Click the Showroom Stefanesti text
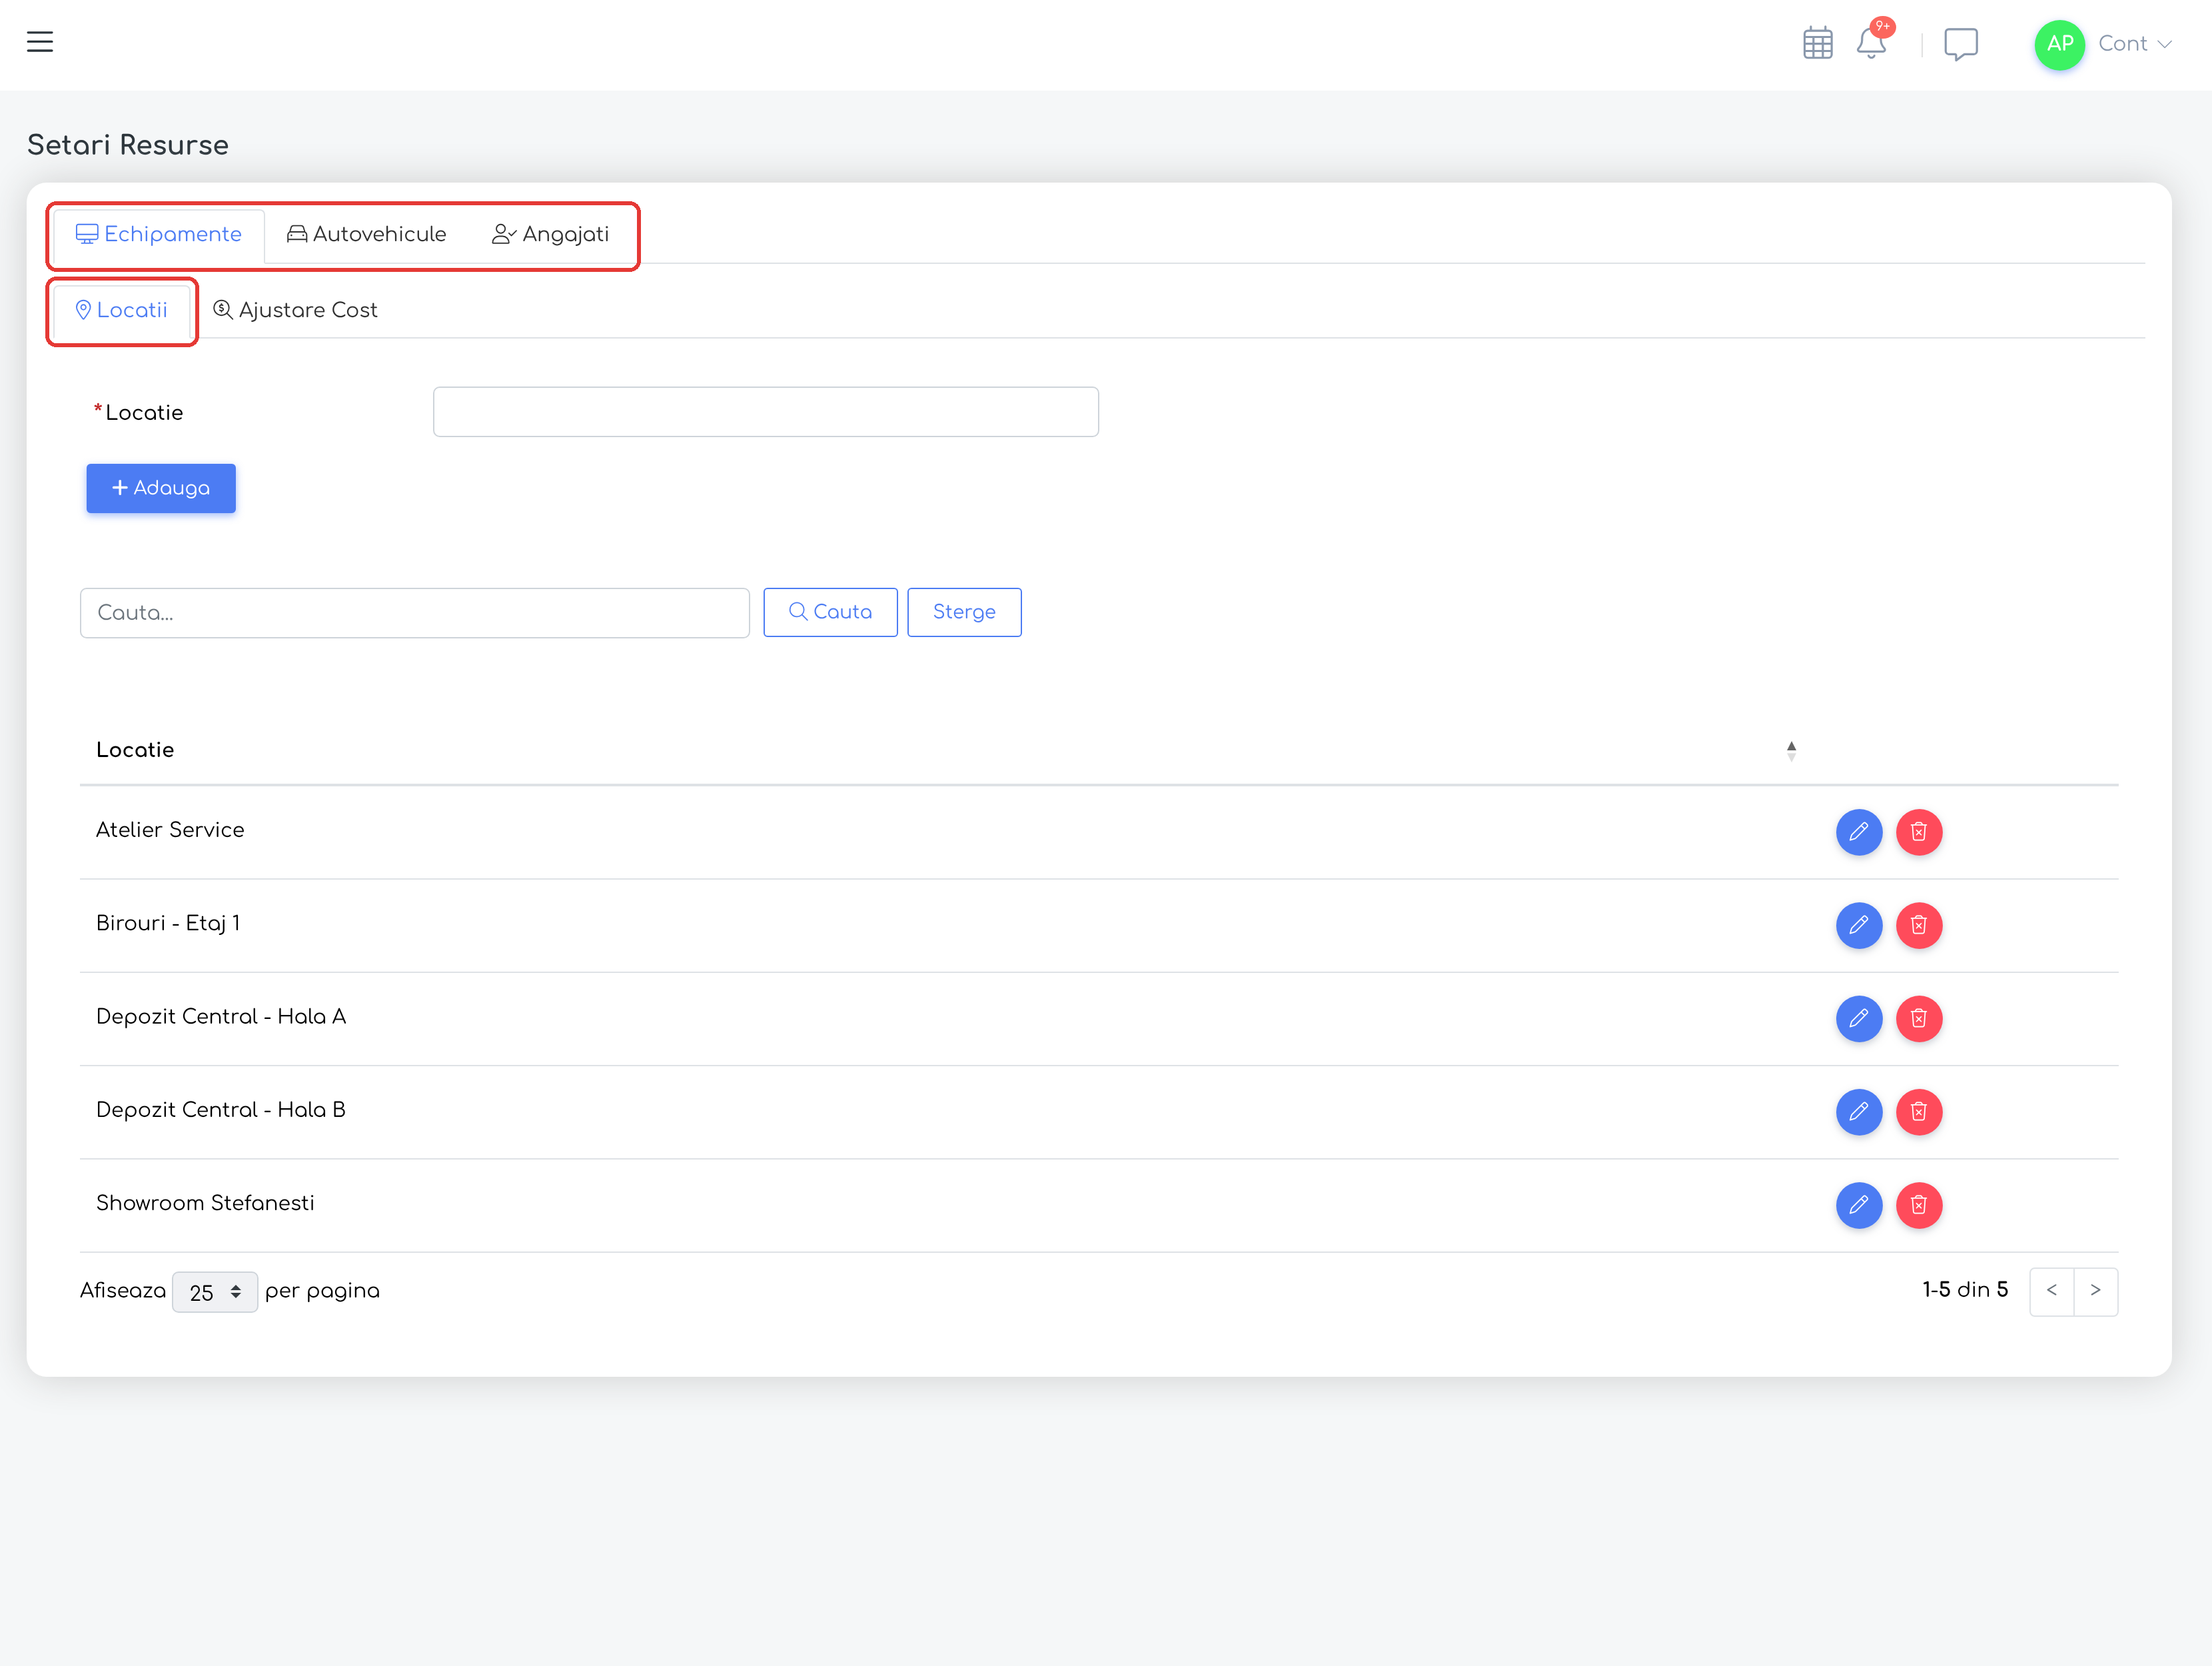Image resolution: width=2212 pixels, height=1666 pixels. tap(205, 1203)
